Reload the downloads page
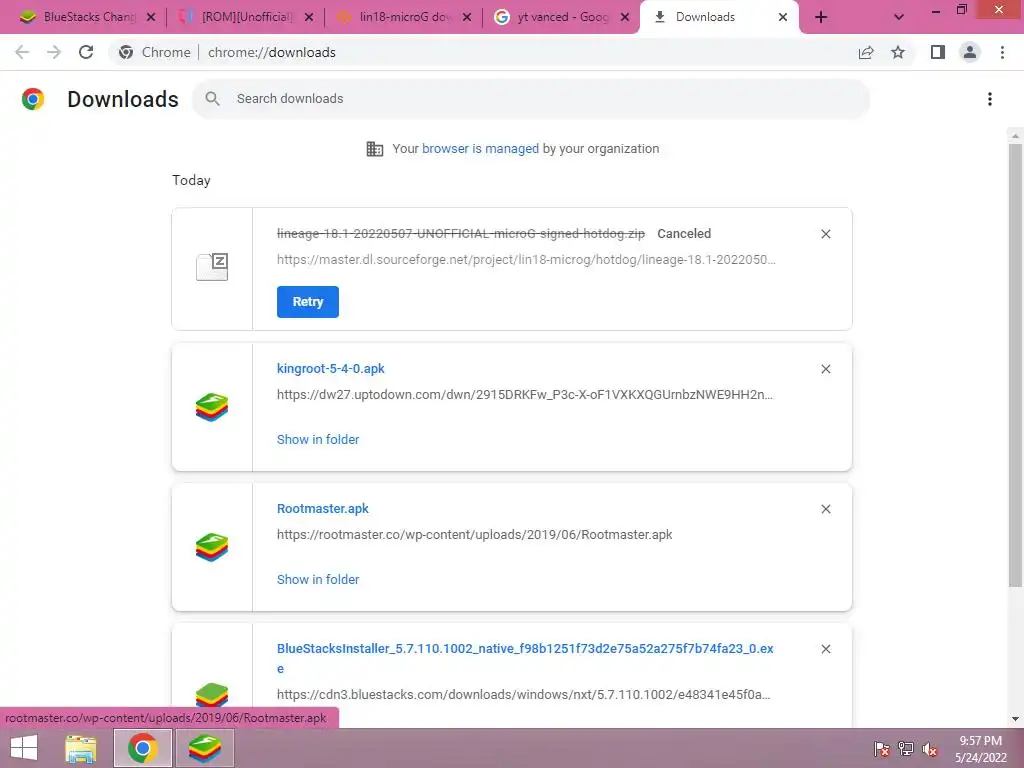Image resolution: width=1024 pixels, height=768 pixels. (x=86, y=52)
